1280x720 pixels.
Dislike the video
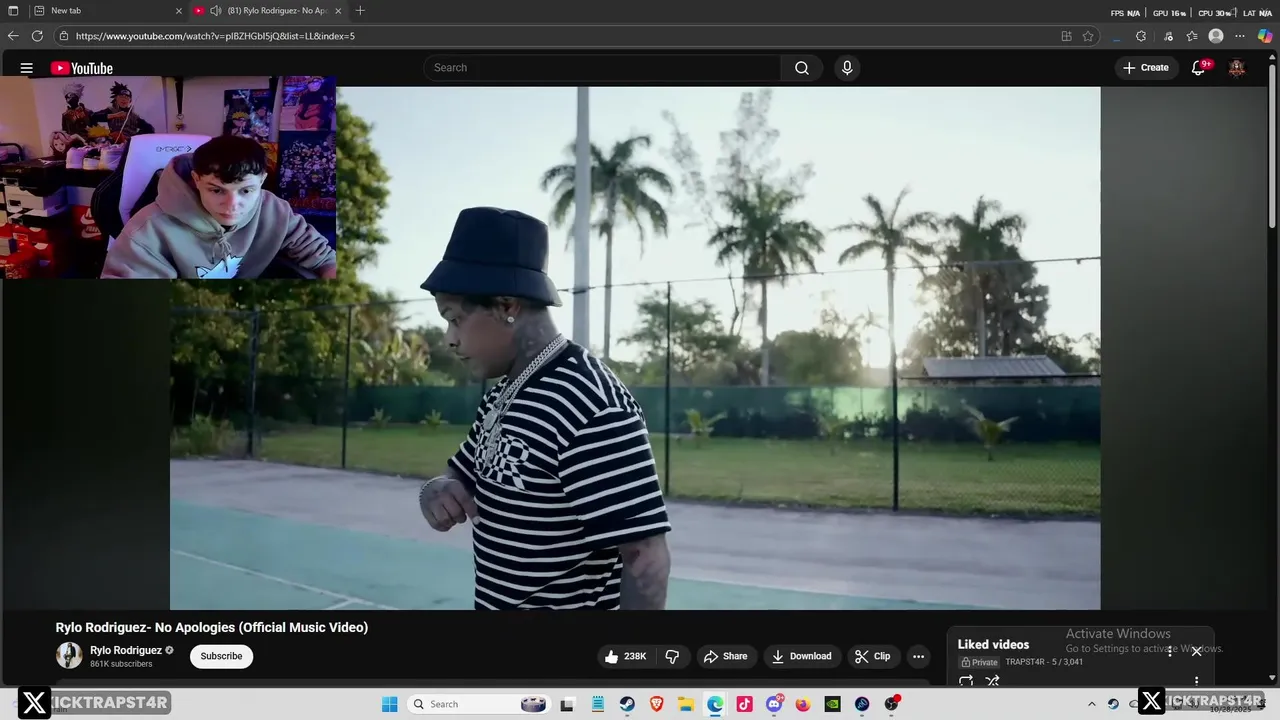tap(672, 656)
